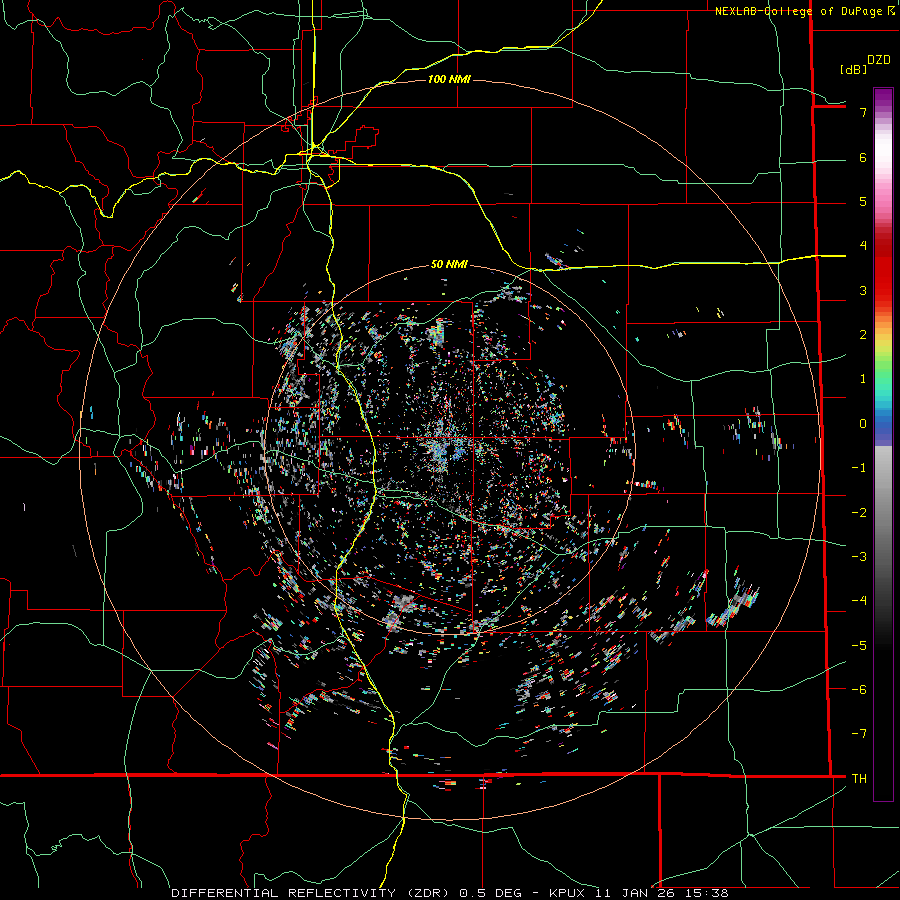Select the -5 dB scale label
The image size is (900, 900).
pyautogui.click(x=859, y=646)
